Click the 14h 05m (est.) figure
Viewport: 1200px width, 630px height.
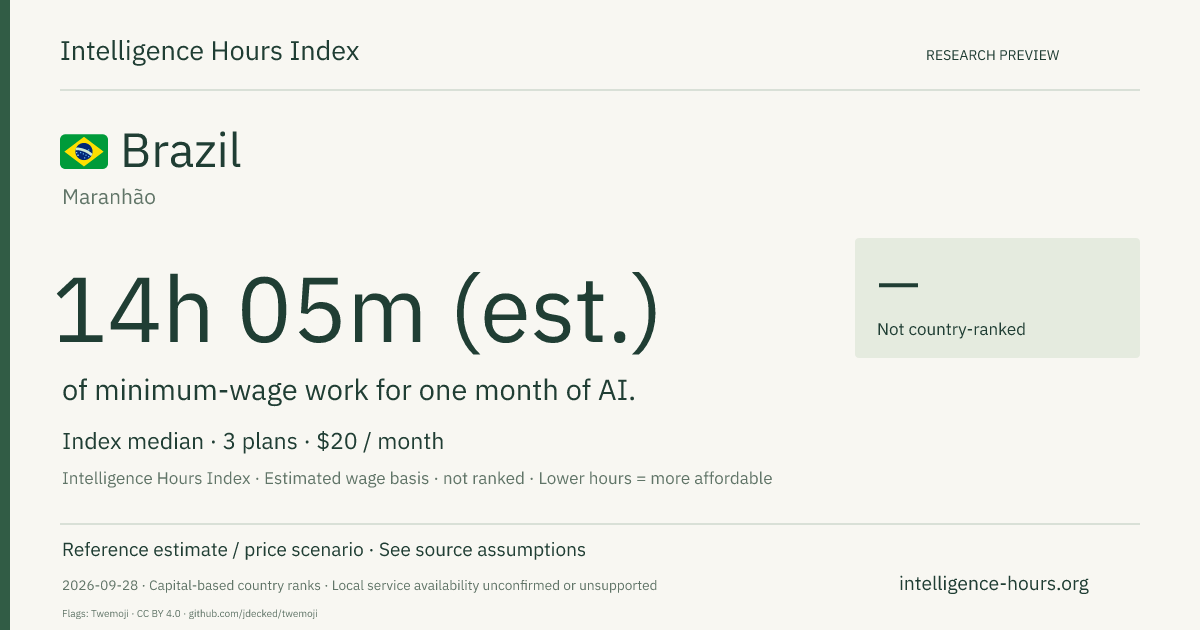pos(358,310)
